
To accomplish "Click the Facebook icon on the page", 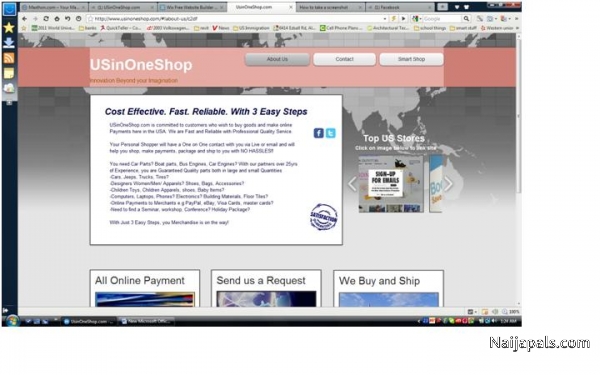I will point(318,133).
